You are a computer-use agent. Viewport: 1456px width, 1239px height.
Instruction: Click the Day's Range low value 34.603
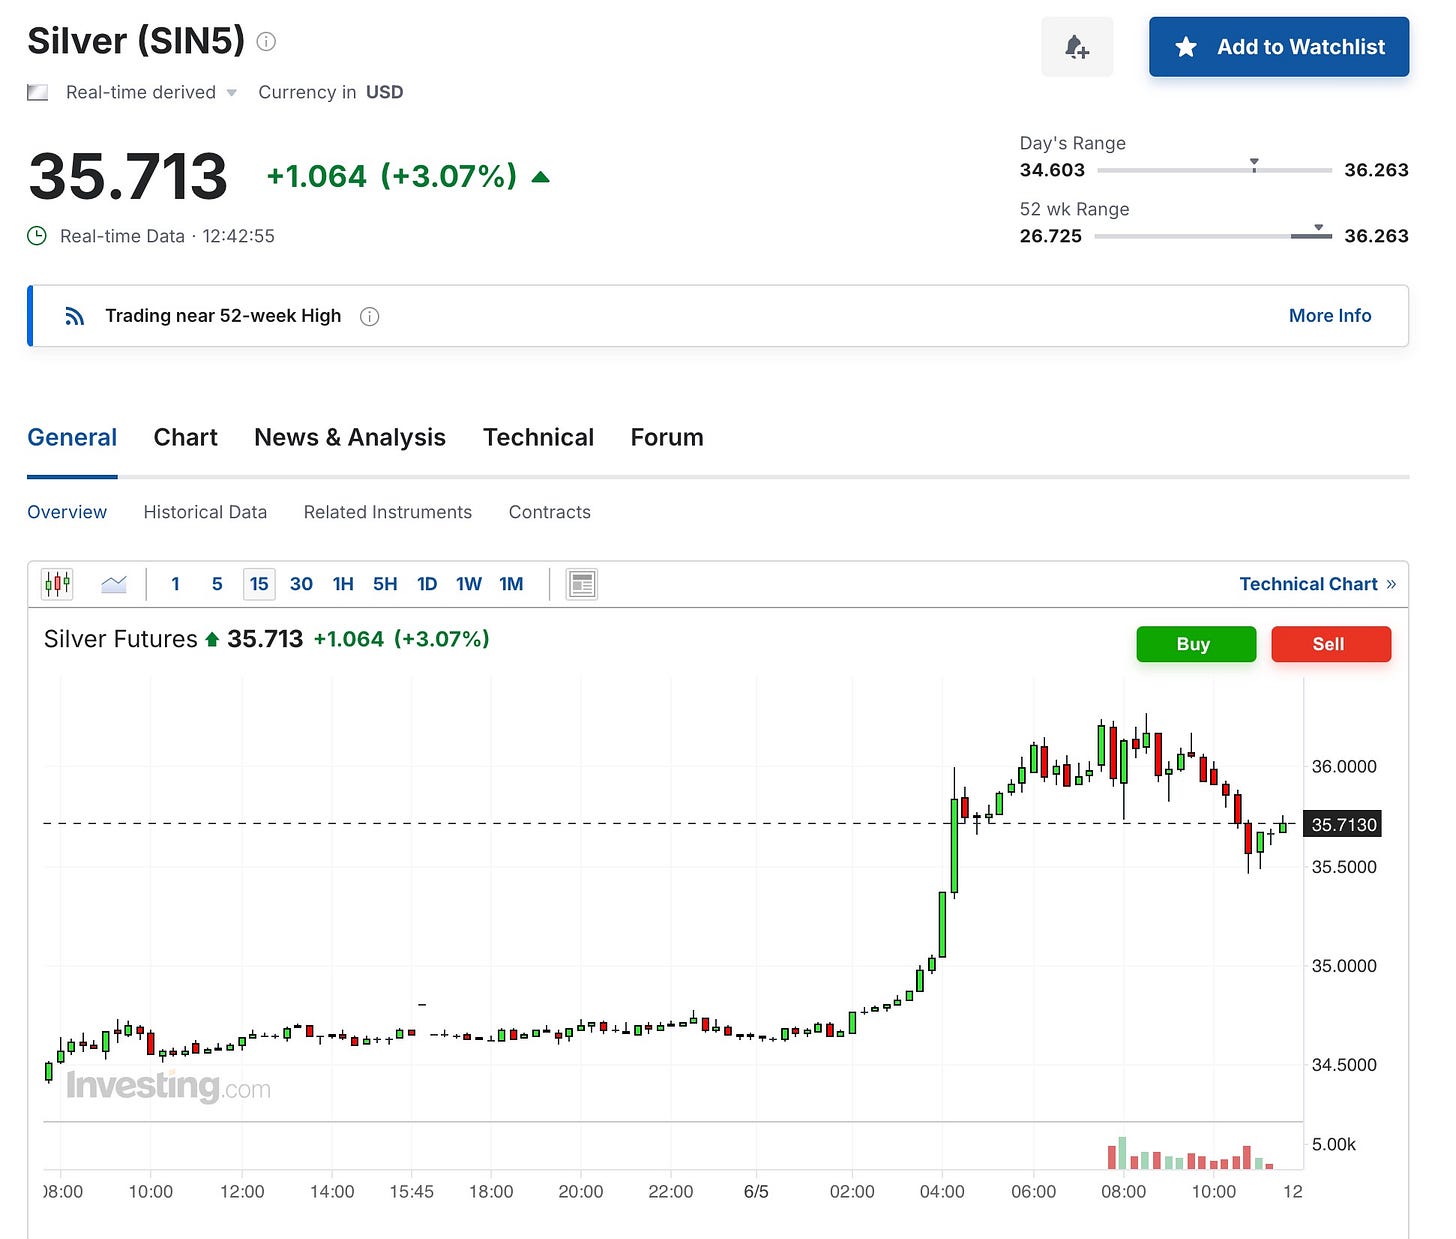click(1052, 170)
